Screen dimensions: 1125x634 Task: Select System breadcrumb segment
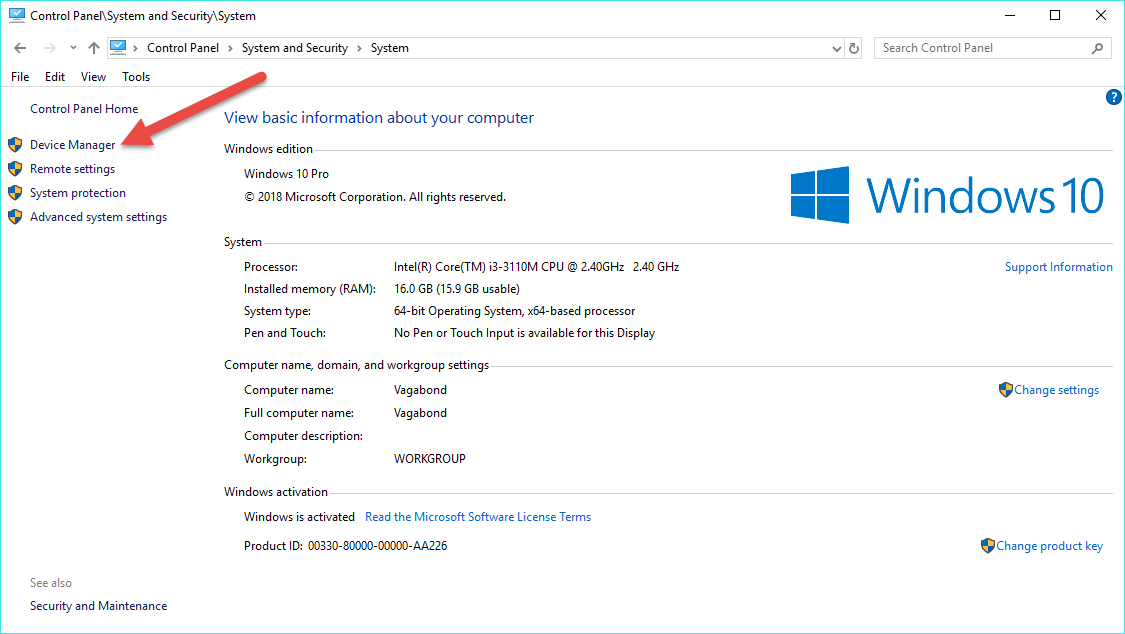pos(390,48)
